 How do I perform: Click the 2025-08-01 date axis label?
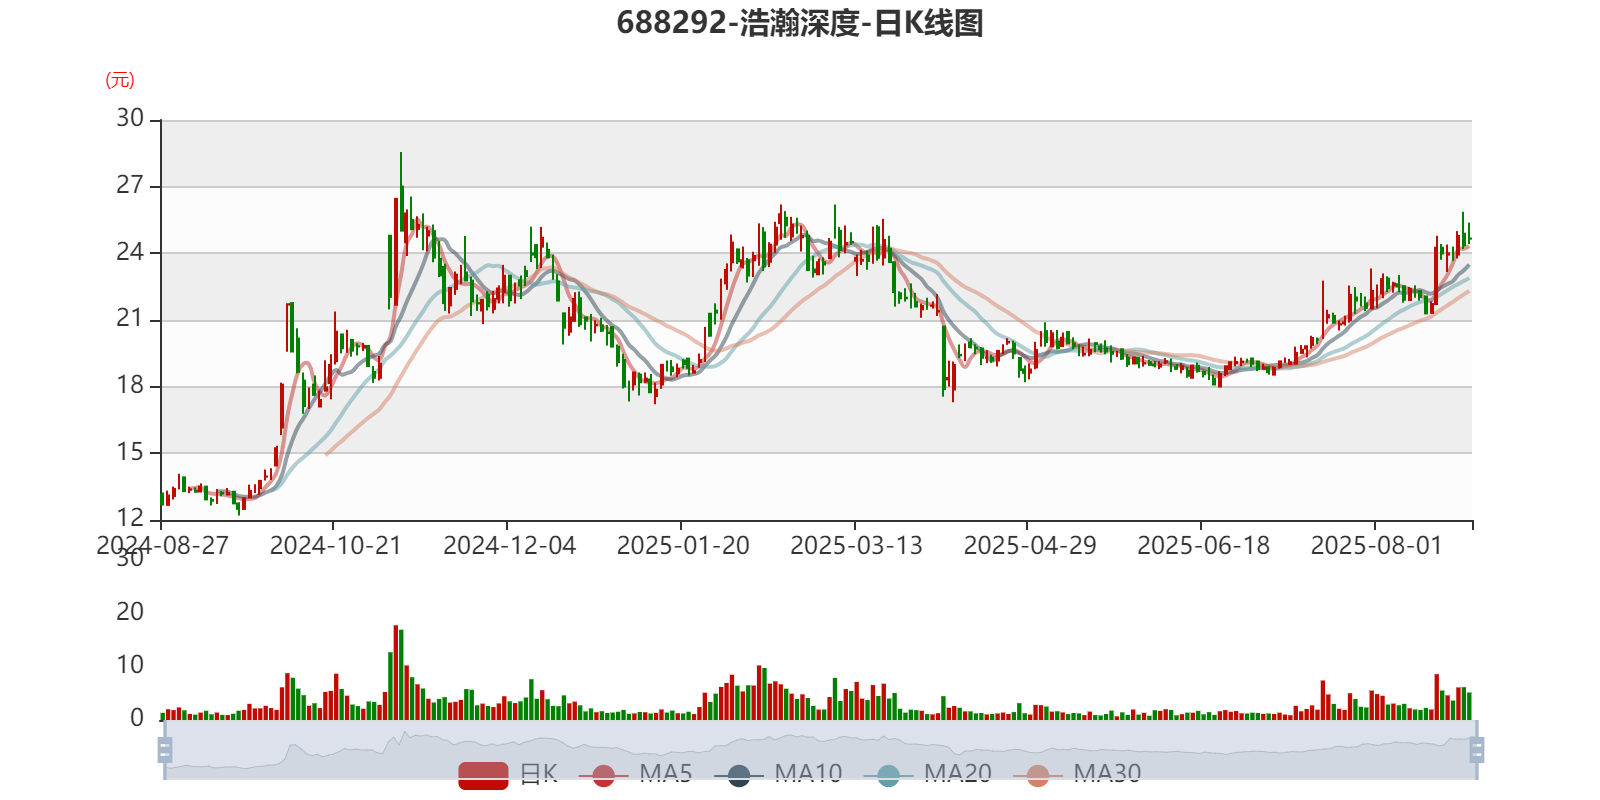[x=1377, y=546]
